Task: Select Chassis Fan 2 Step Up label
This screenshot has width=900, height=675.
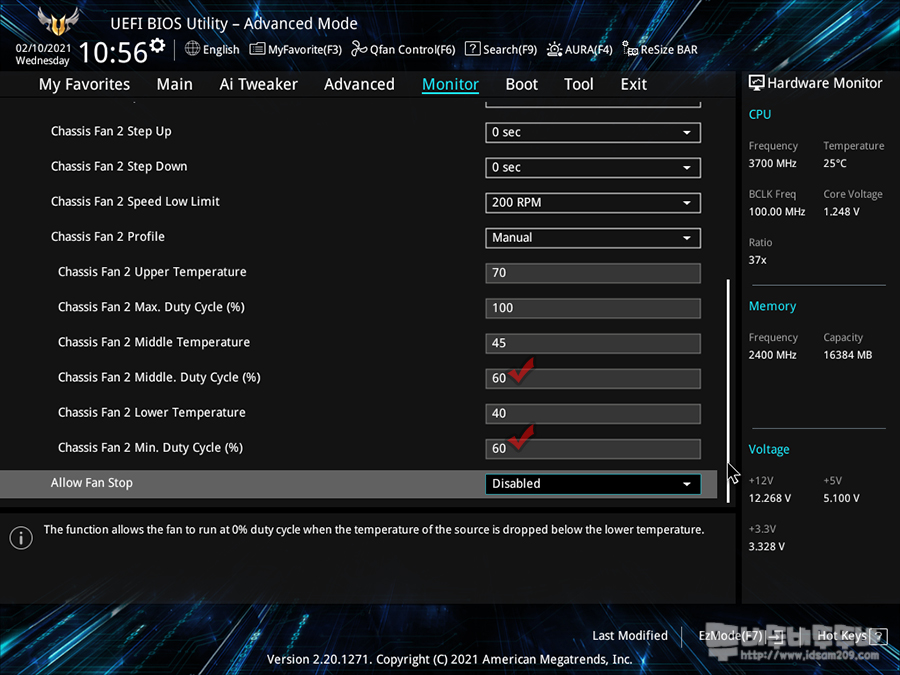Action: pos(111,131)
